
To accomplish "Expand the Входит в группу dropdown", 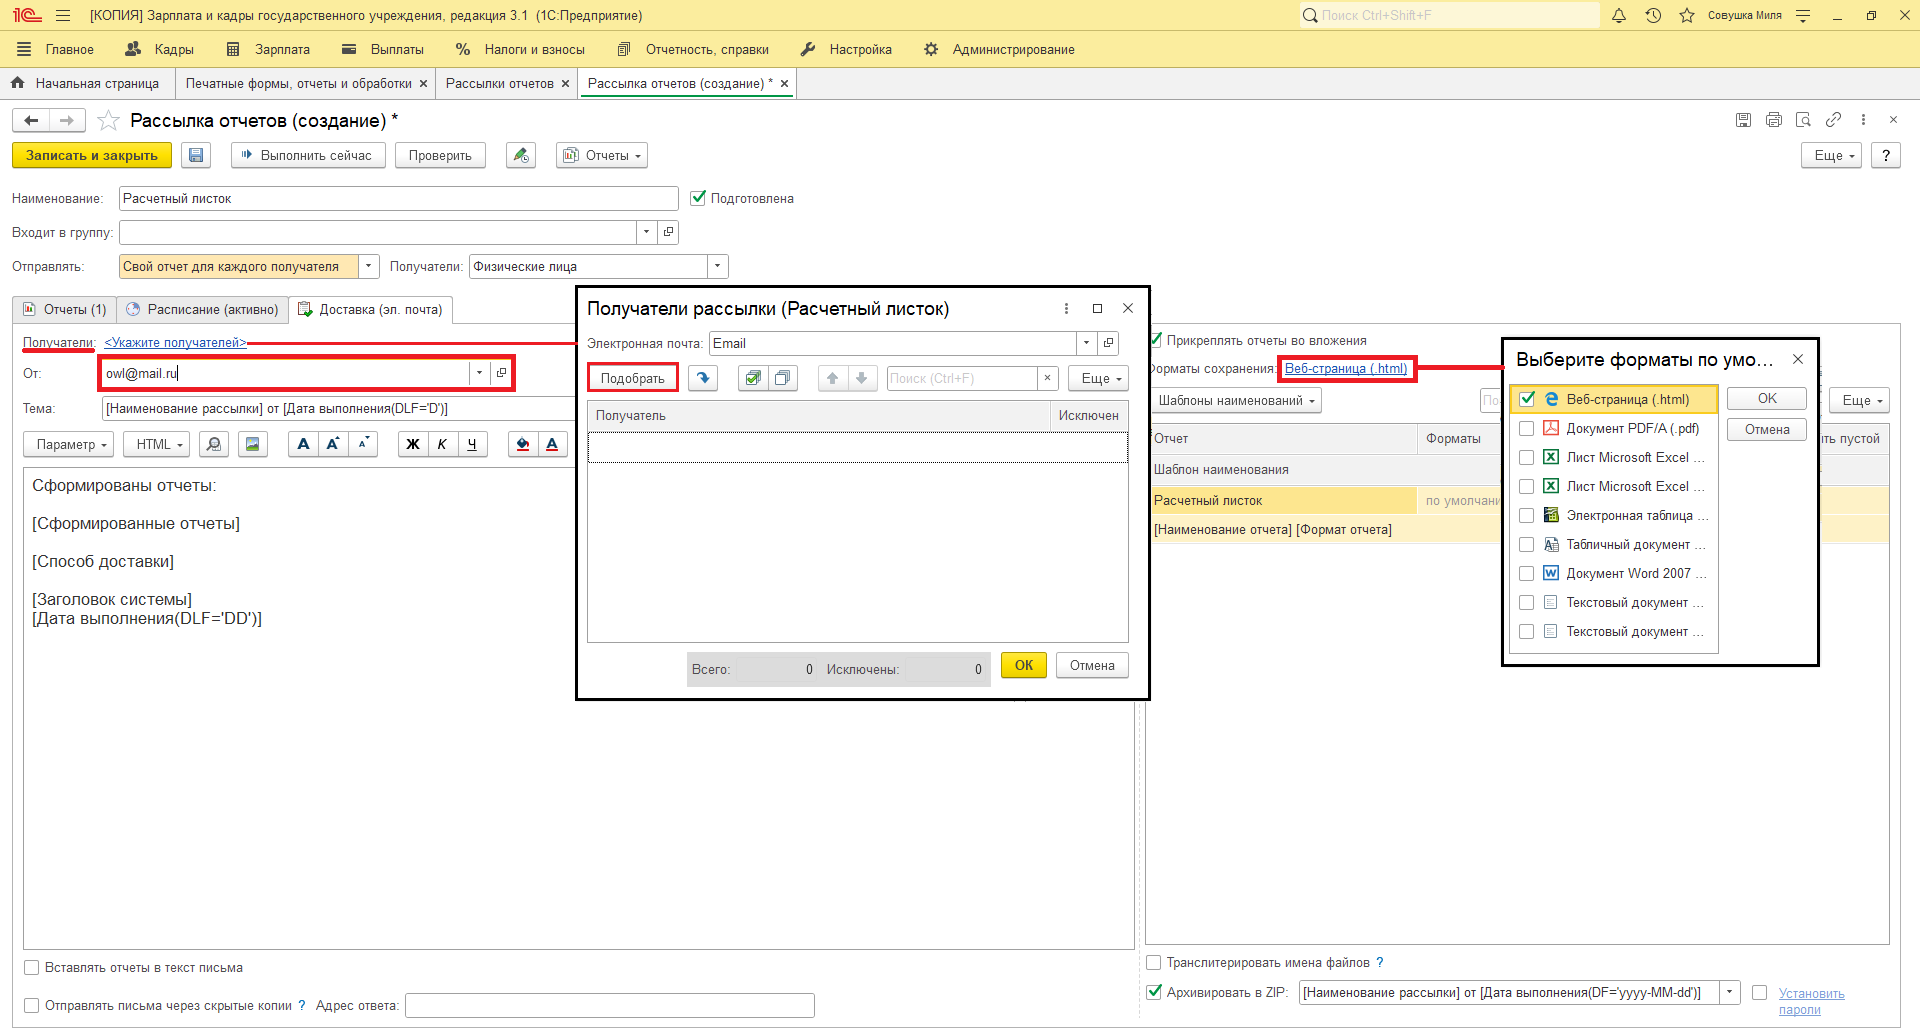I will coord(646,232).
